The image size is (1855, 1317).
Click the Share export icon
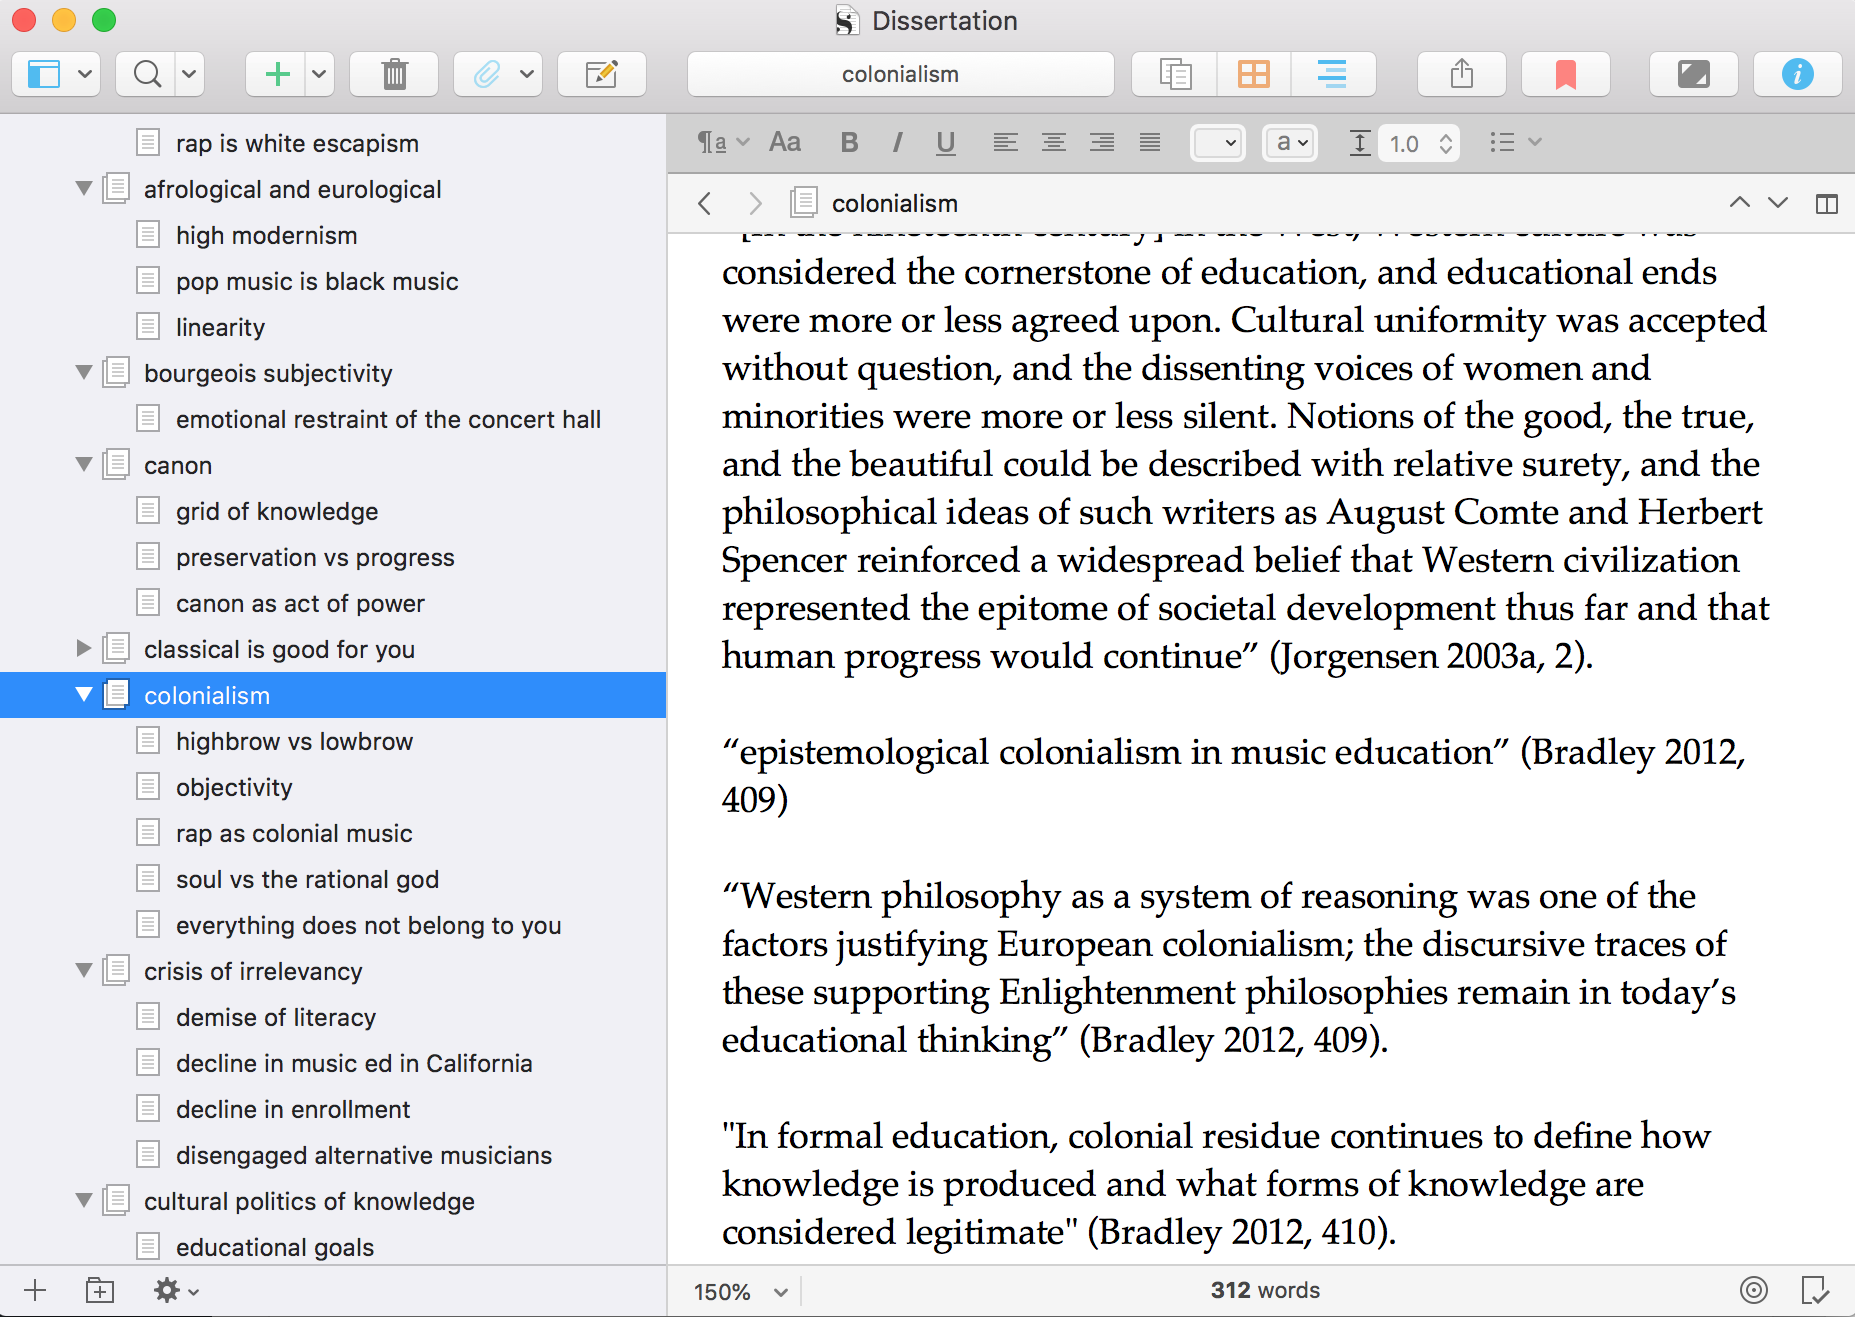coord(1461,74)
